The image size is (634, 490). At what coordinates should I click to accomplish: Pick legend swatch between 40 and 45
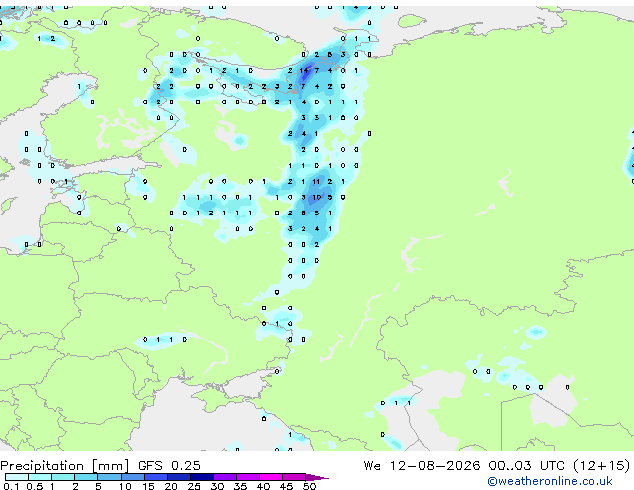pyautogui.click(x=271, y=477)
